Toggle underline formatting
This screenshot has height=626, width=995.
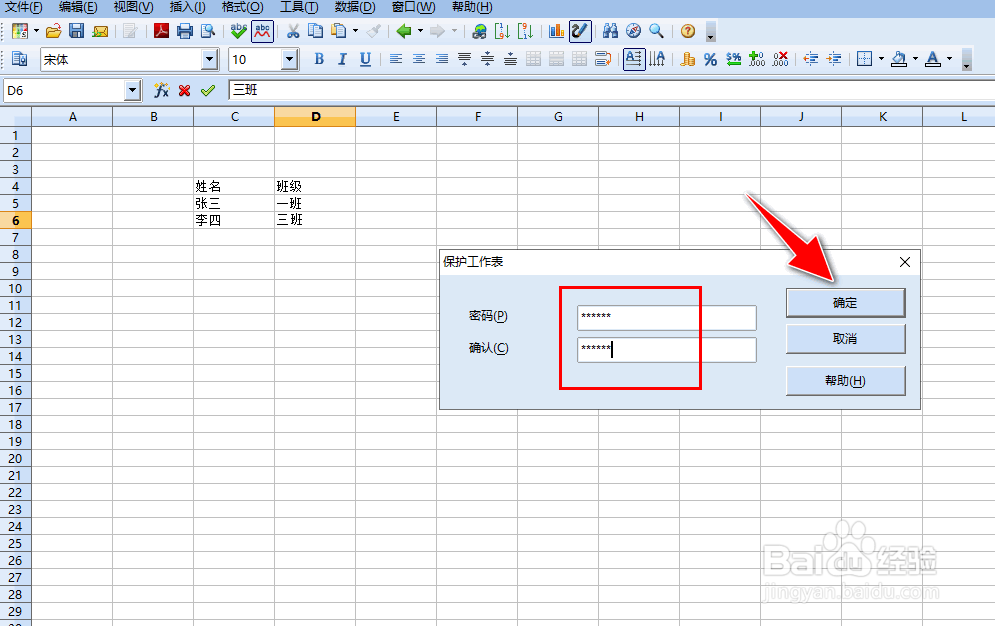(363, 60)
